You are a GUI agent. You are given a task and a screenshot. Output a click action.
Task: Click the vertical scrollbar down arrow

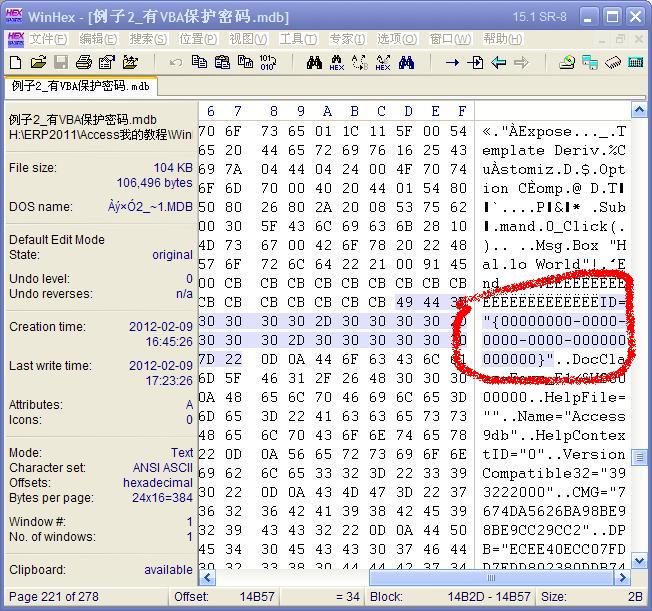[x=639, y=560]
